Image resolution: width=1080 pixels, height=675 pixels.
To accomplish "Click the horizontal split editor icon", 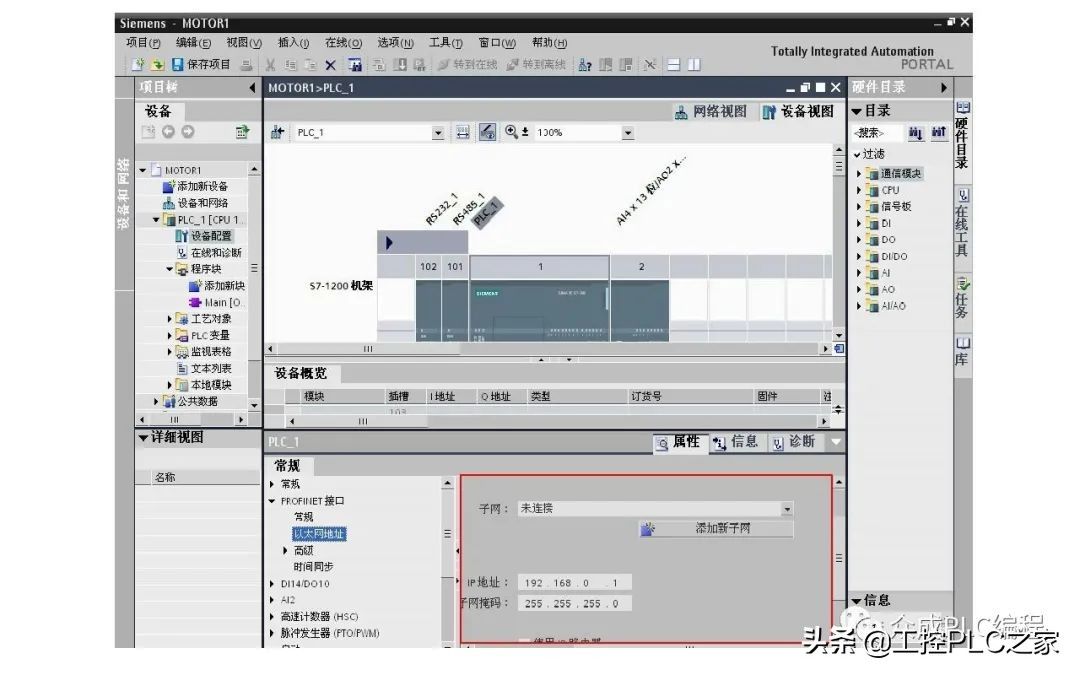I will click(x=674, y=65).
